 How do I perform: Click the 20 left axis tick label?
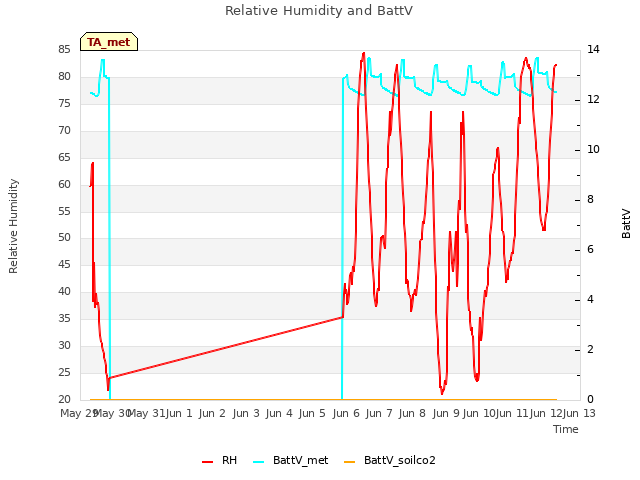pos(64,399)
